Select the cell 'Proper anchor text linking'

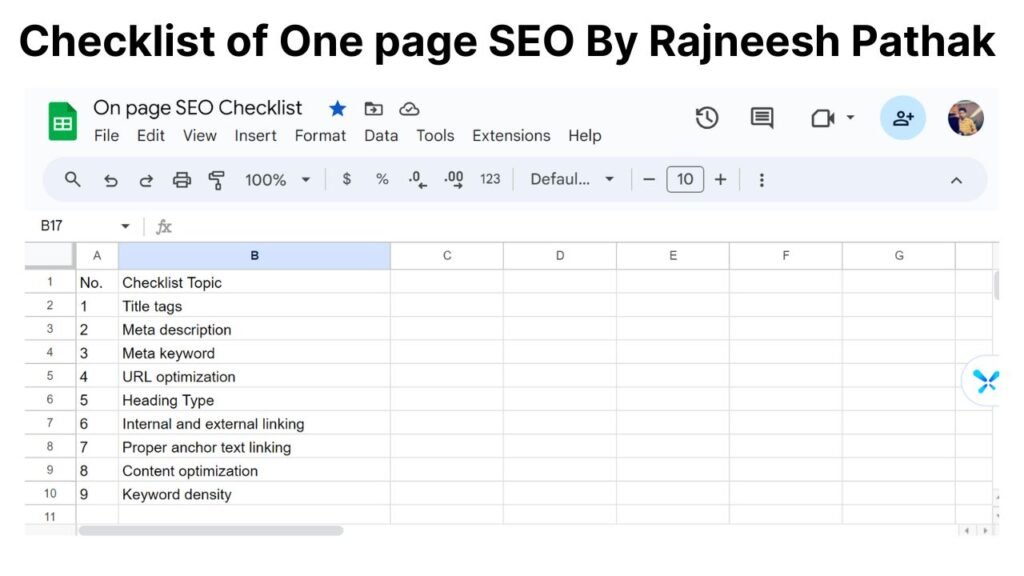[x=254, y=447]
